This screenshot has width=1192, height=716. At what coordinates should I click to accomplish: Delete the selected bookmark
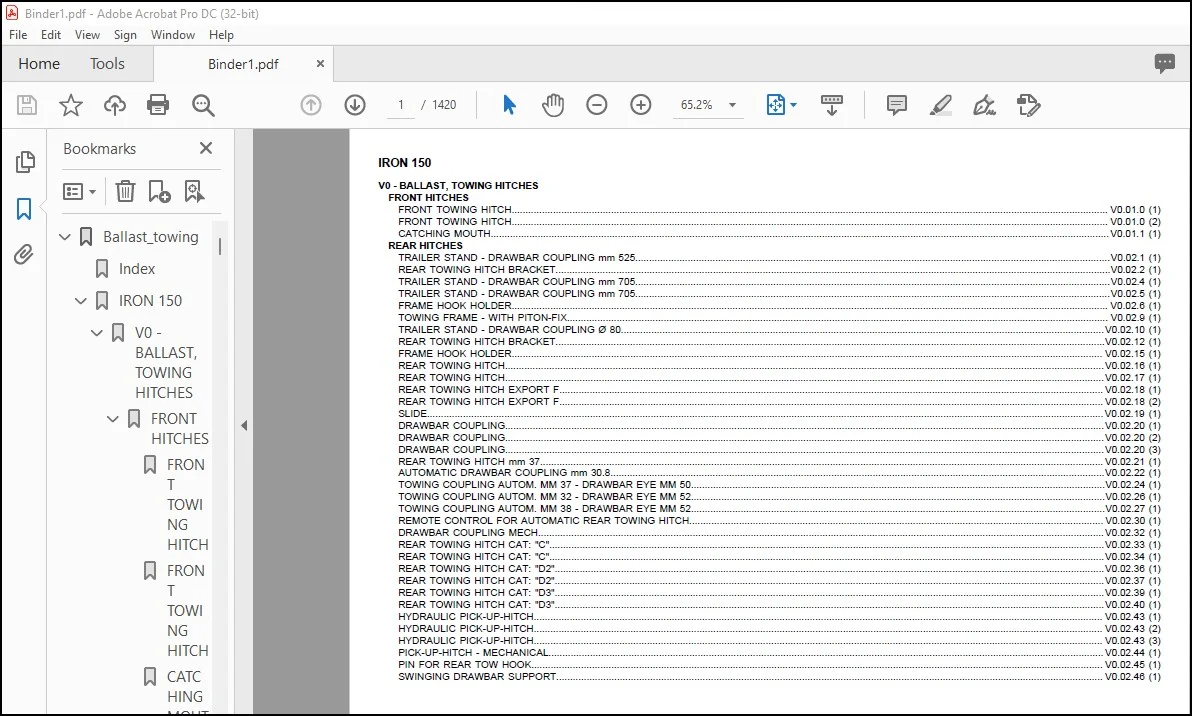pos(125,191)
